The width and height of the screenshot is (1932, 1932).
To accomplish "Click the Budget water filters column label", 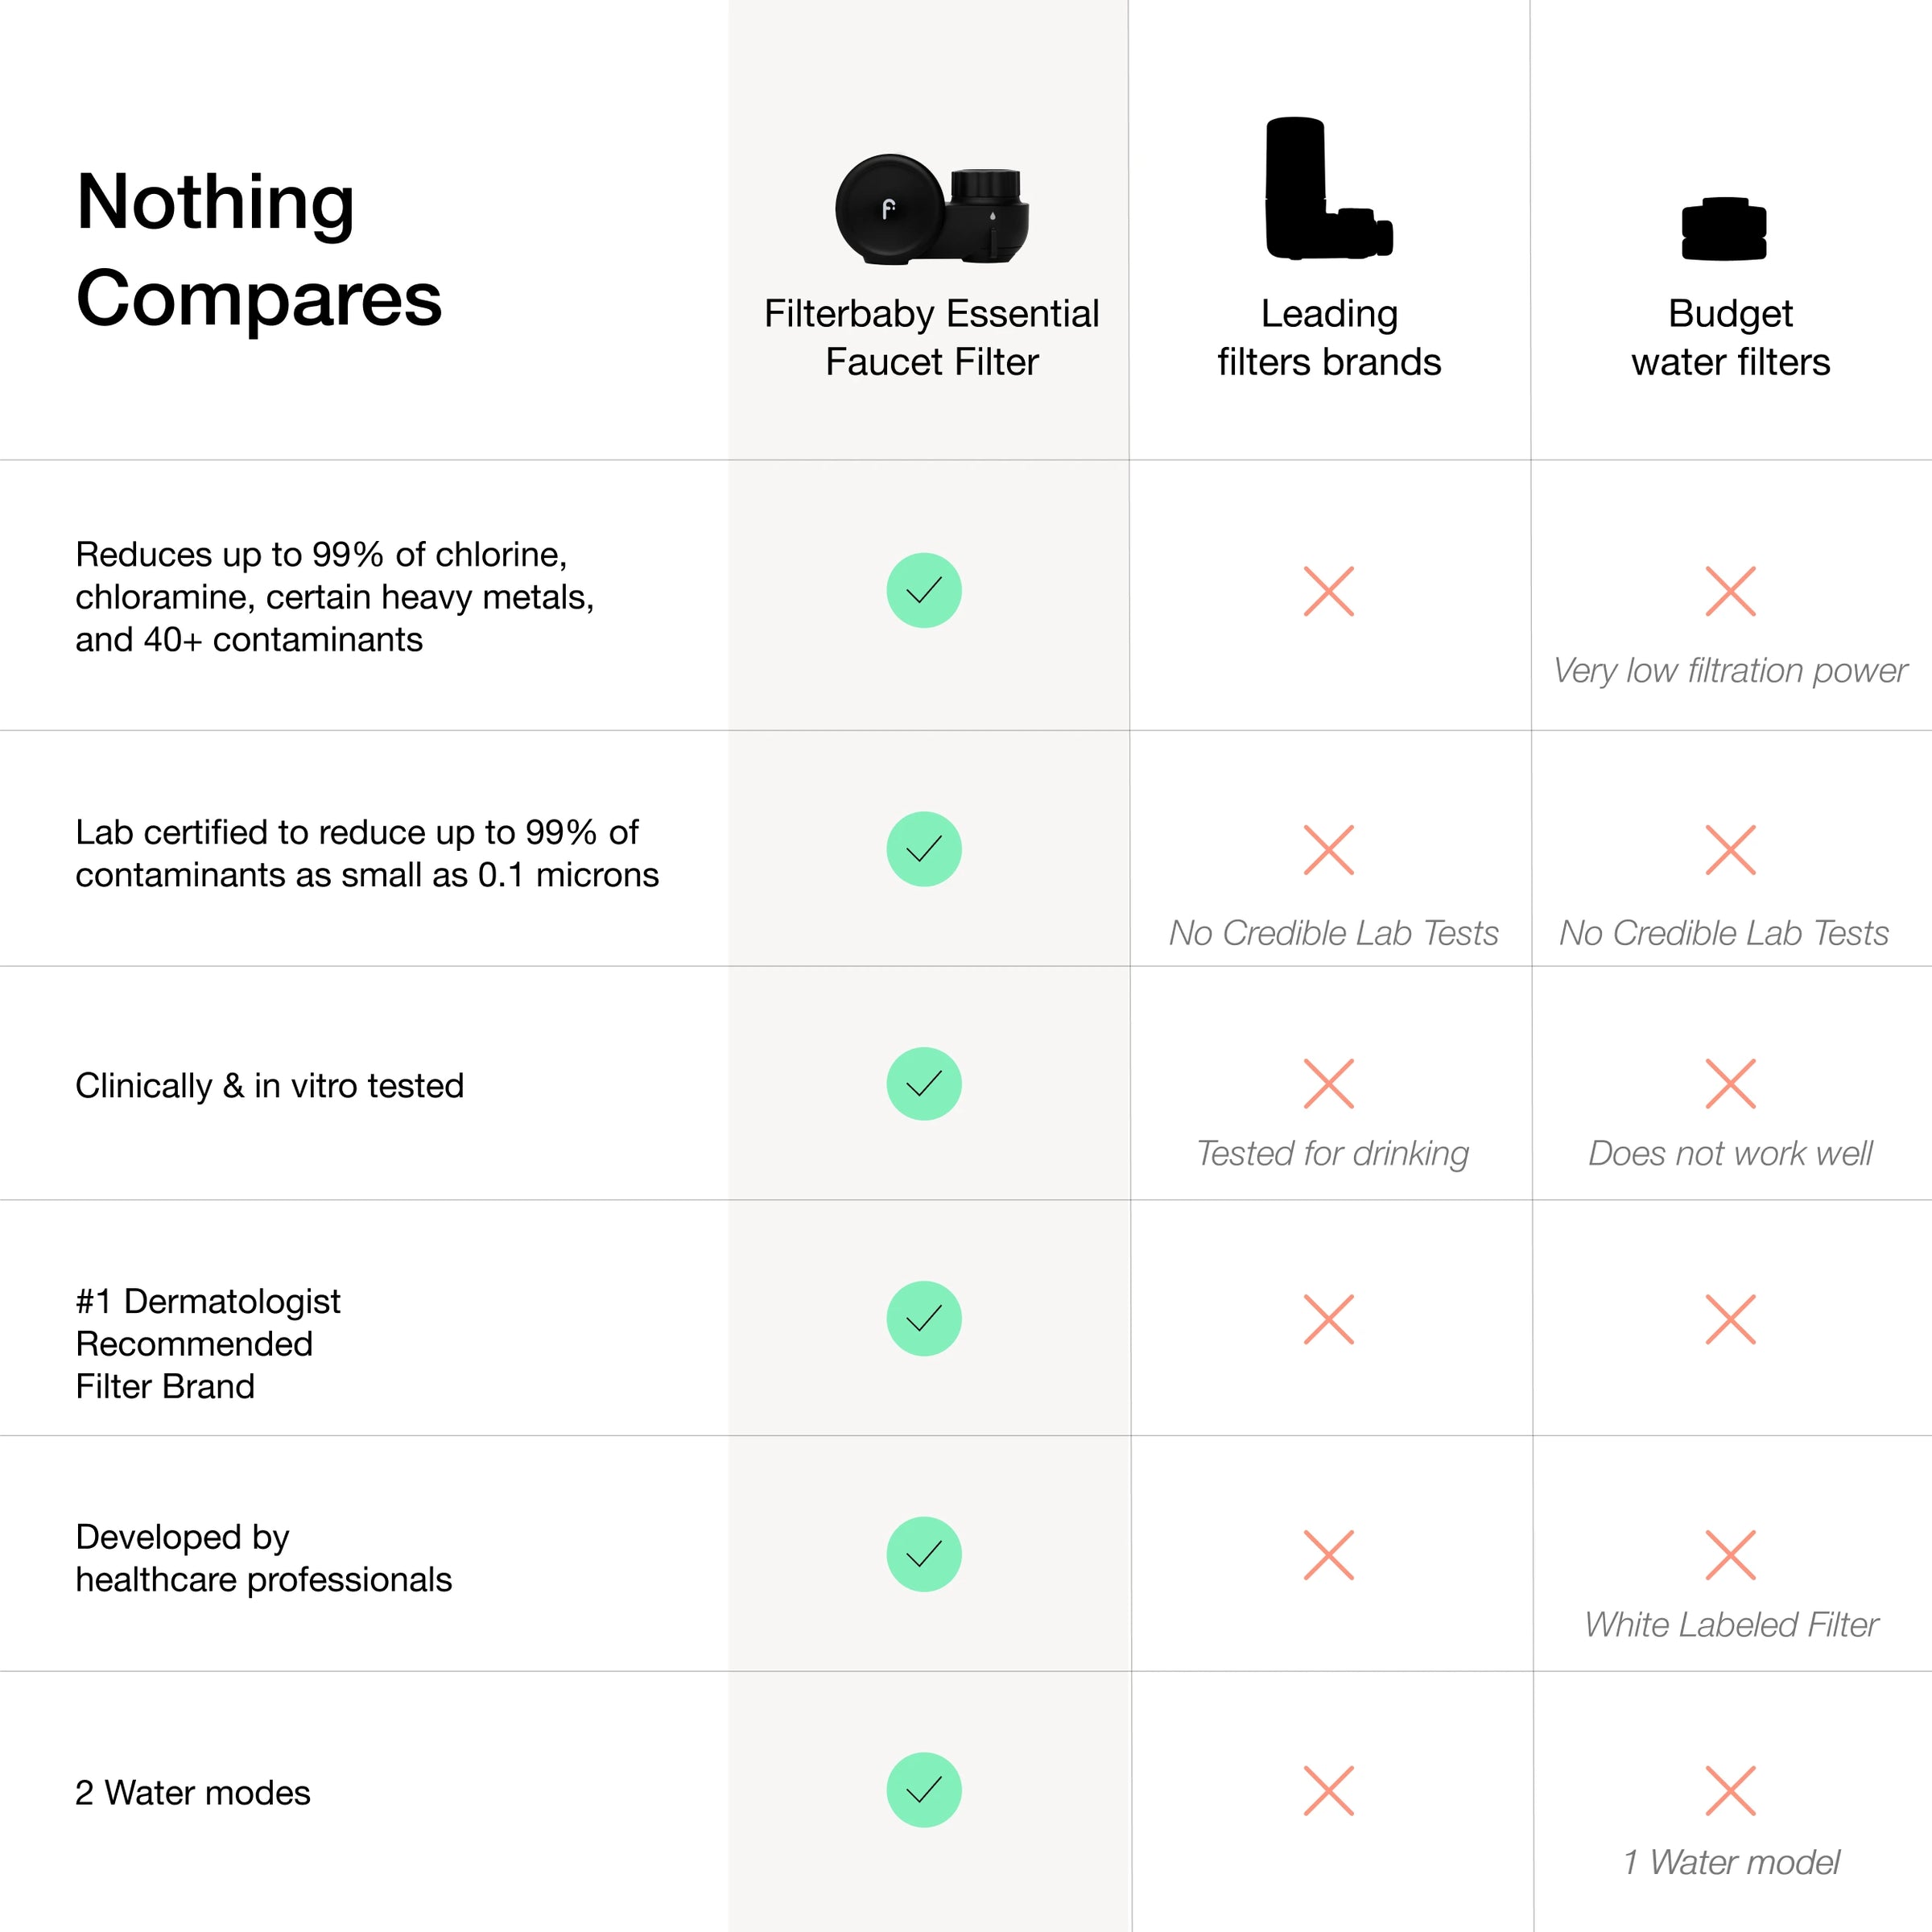I will [x=1731, y=338].
